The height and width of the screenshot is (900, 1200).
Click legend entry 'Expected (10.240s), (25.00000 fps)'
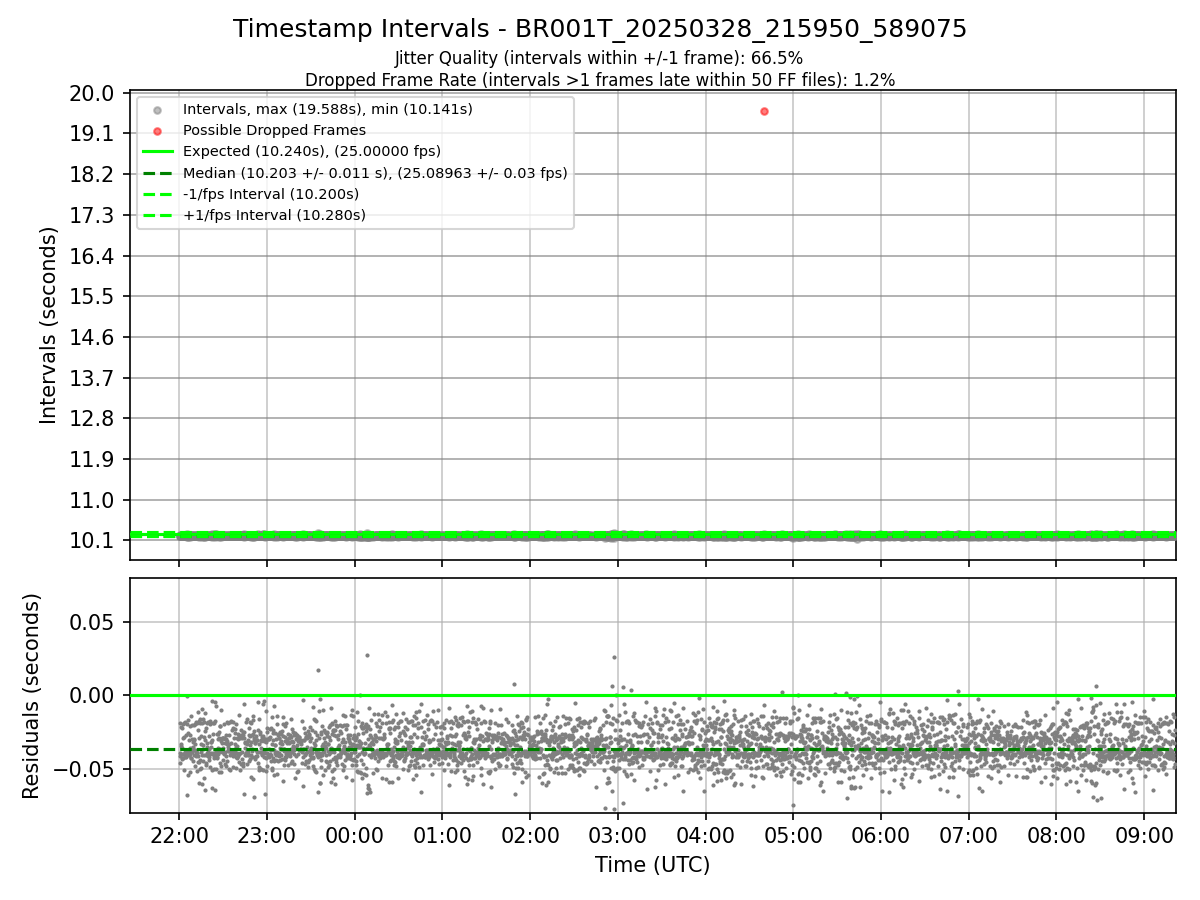[312, 151]
